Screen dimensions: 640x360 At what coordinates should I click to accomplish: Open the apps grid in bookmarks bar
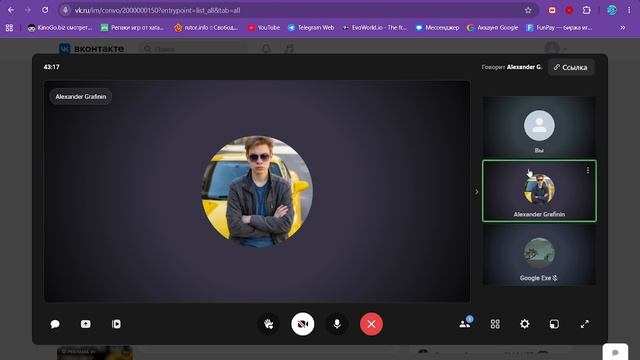click(x=9, y=28)
